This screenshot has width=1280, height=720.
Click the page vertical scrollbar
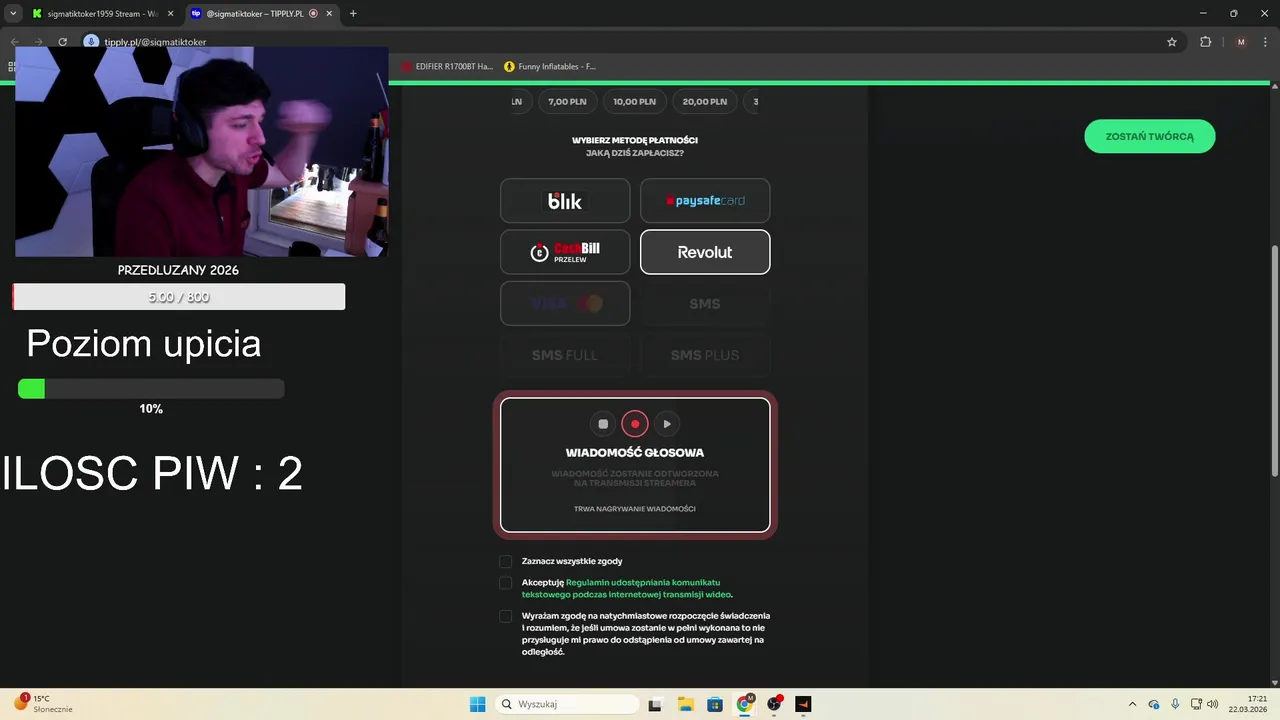pyautogui.click(x=1274, y=360)
